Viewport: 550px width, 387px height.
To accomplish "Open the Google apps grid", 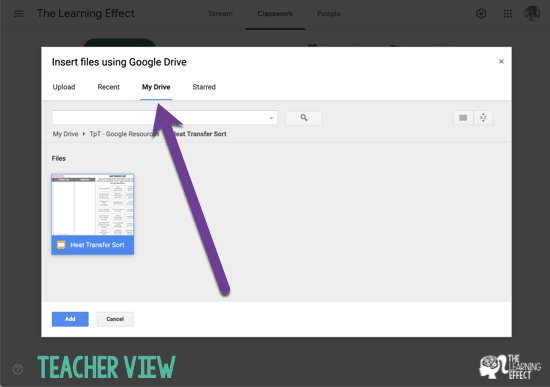I will [507, 14].
